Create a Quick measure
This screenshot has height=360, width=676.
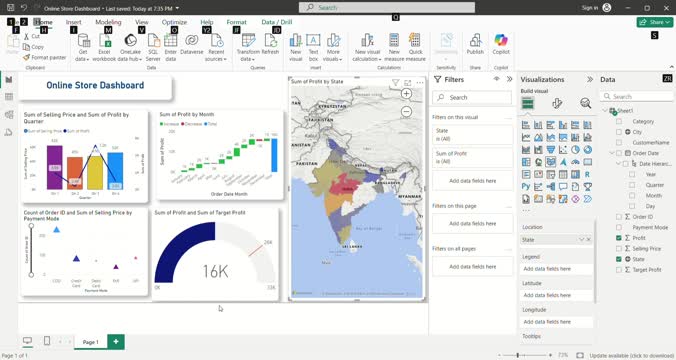415,47
